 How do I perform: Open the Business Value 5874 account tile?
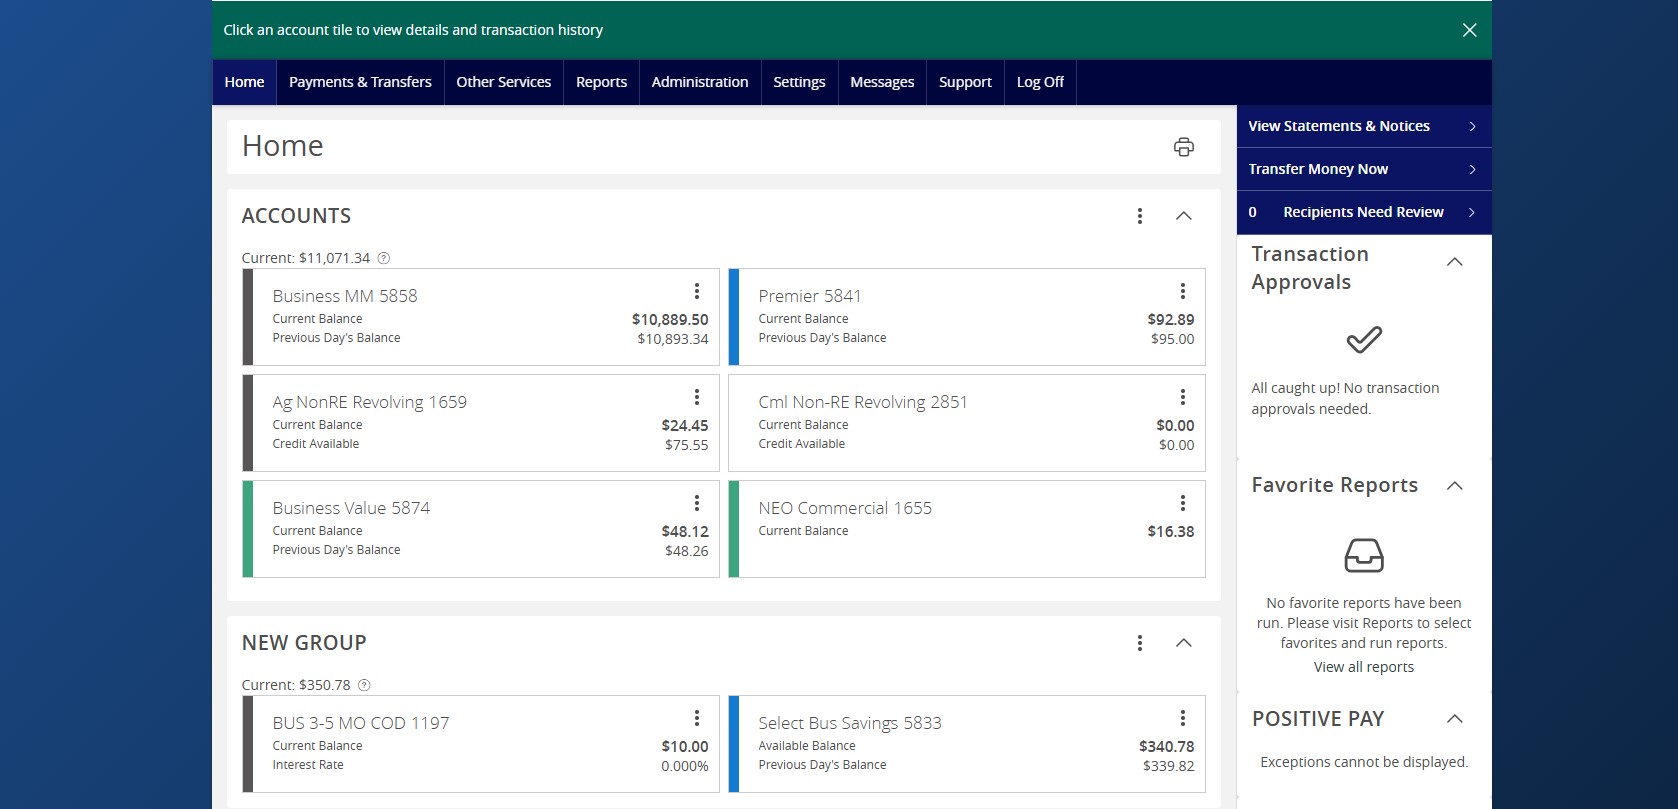tap(481, 529)
